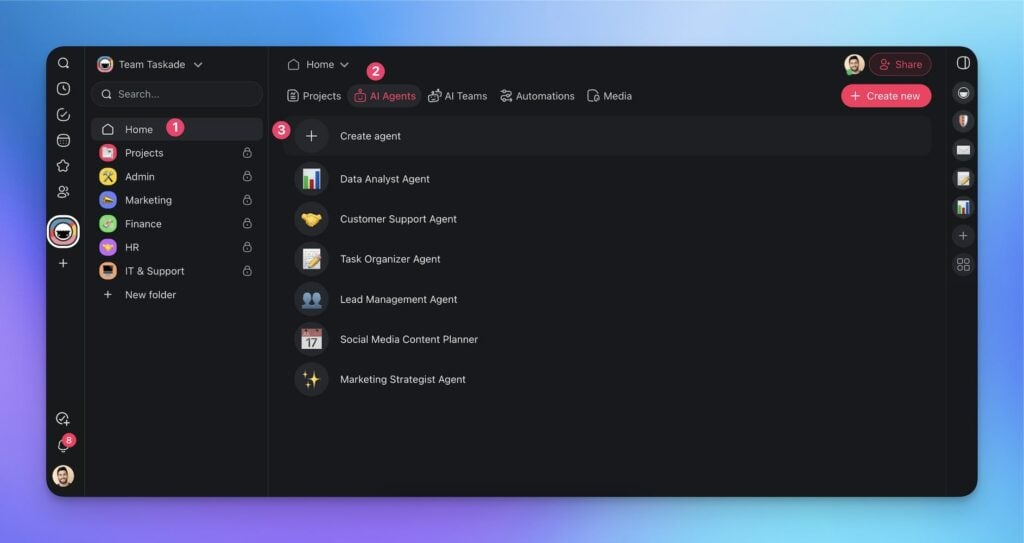Image resolution: width=1024 pixels, height=543 pixels.
Task: Toggle the right sidebar panel icon
Action: [x=963, y=63]
